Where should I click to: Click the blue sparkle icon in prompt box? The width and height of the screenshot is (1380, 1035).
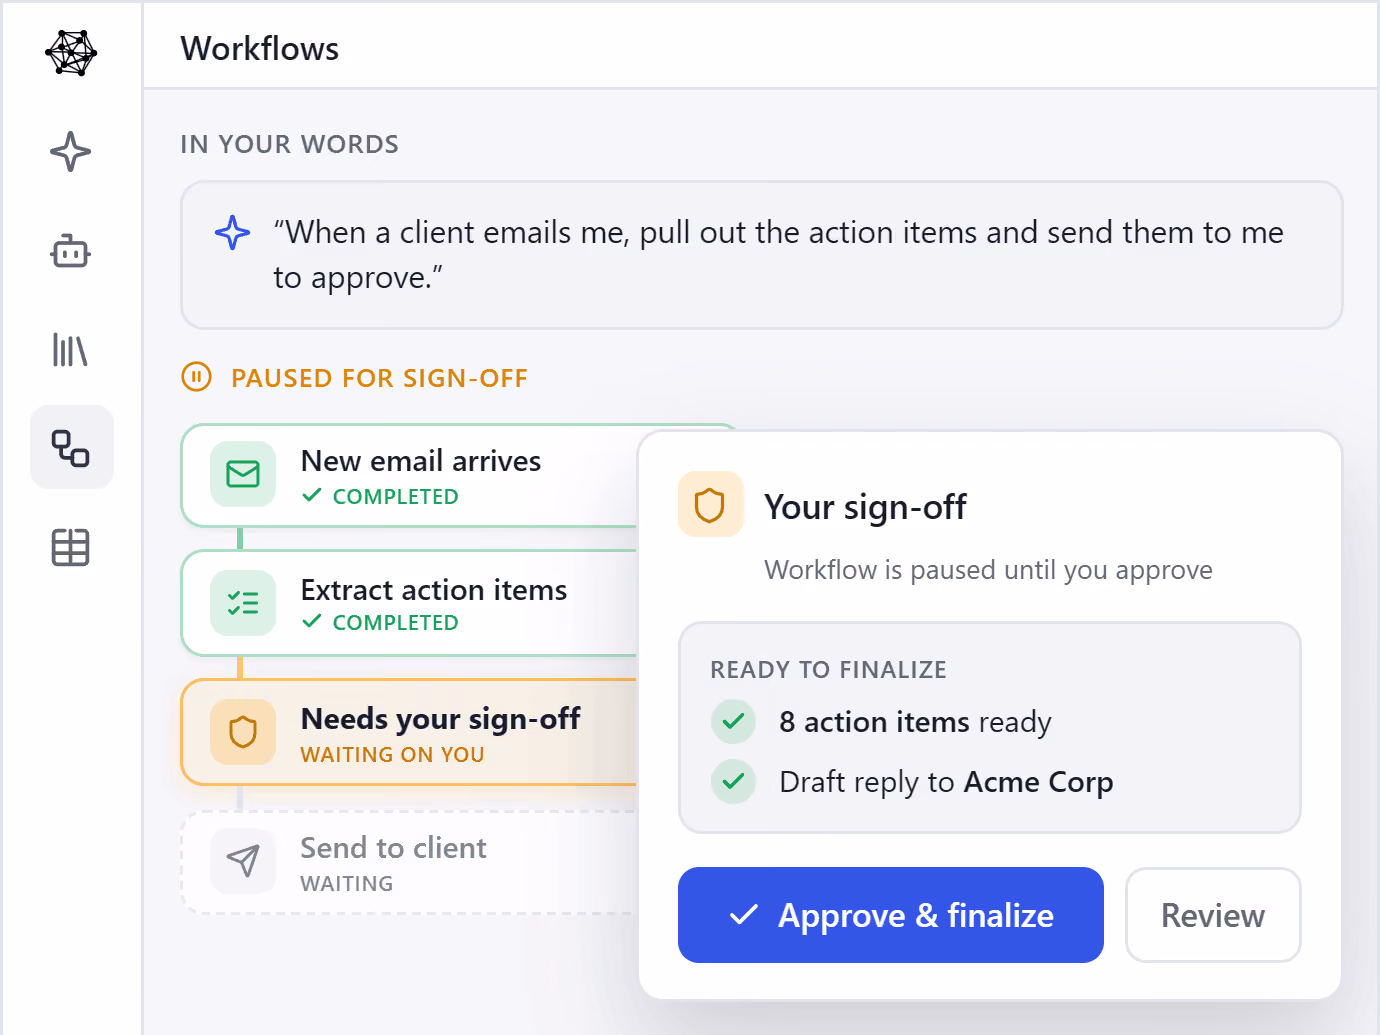[x=232, y=233]
